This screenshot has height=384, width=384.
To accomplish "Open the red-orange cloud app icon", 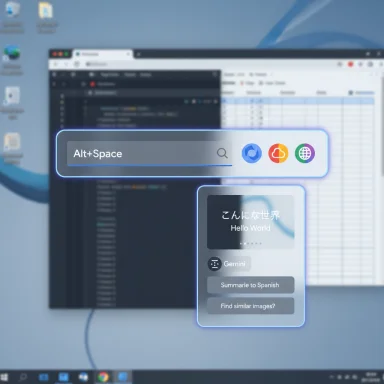I will pos(278,153).
